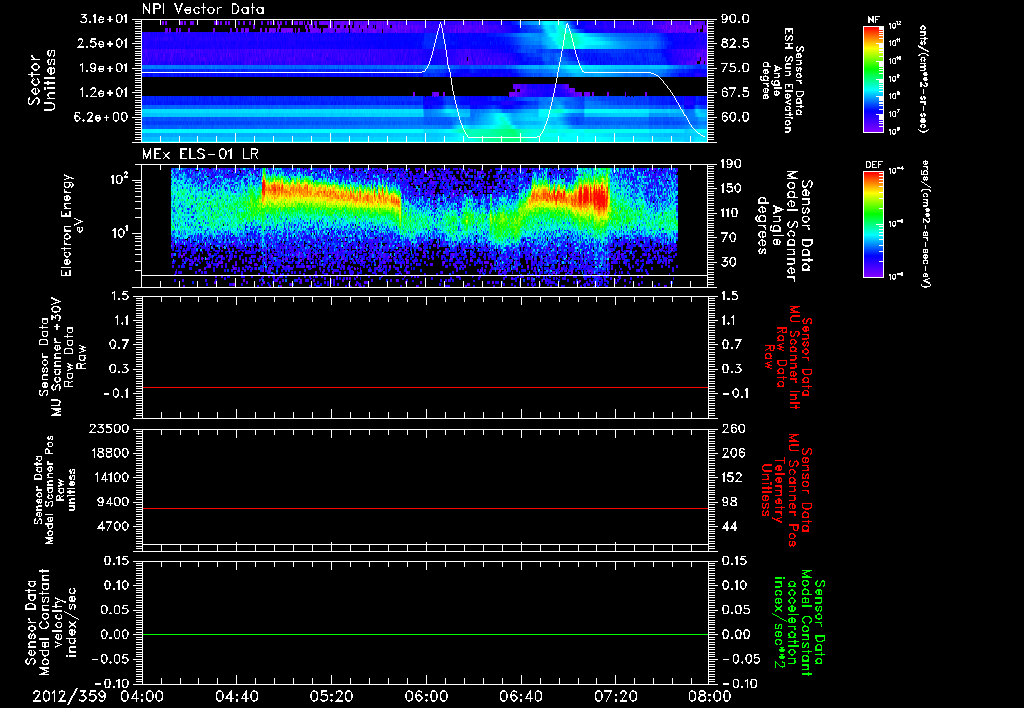Click the 04:00 time axis label
The height and width of the screenshot is (708, 1024).
pyautogui.click(x=141, y=695)
